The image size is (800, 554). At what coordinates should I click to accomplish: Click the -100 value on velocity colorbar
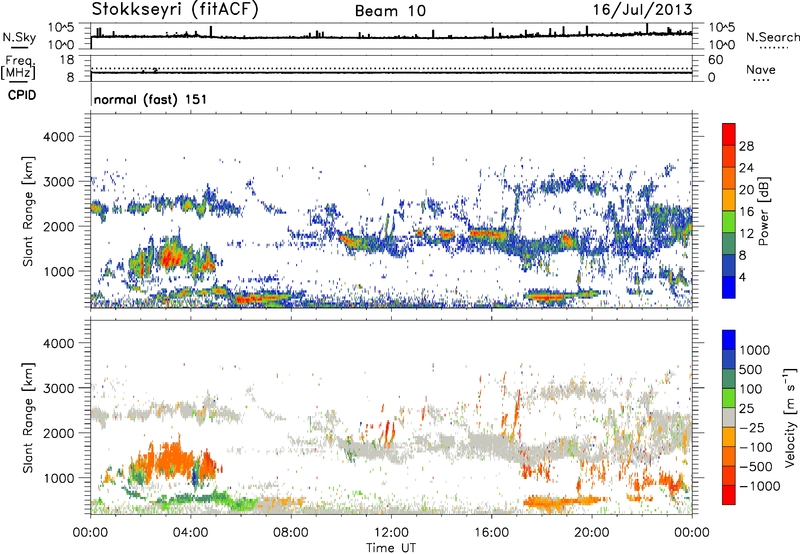pos(756,447)
